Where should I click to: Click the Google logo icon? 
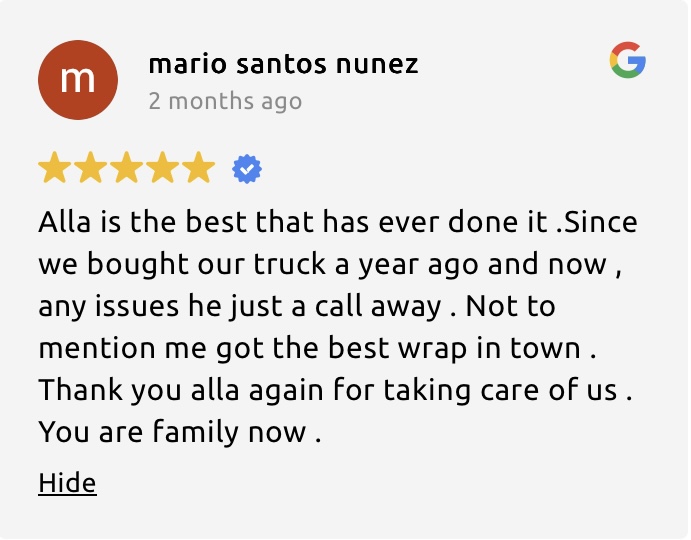point(628,60)
